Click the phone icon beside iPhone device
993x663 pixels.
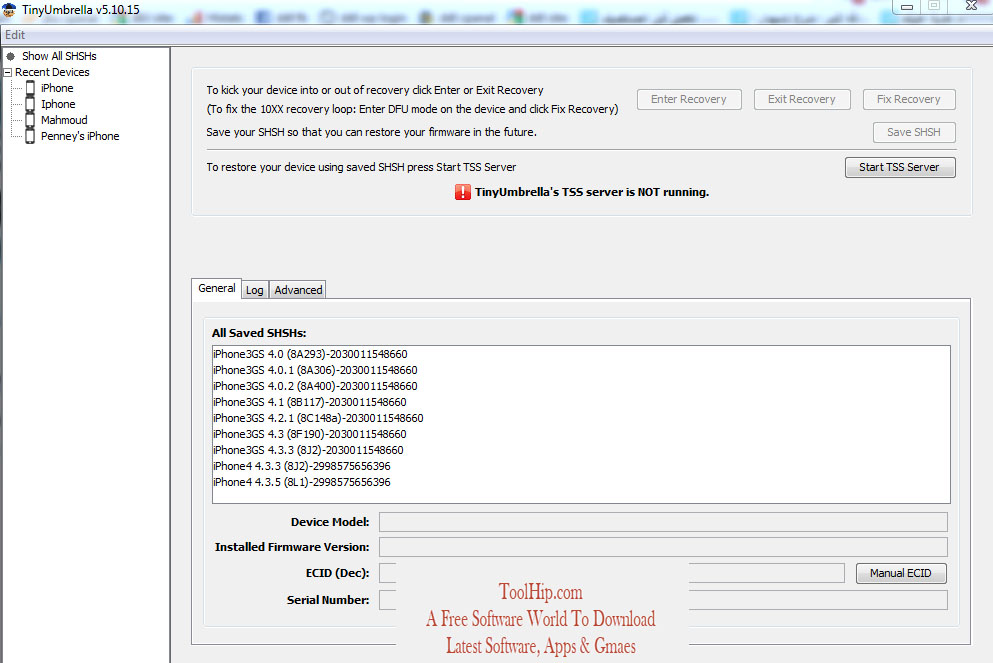tap(30, 88)
